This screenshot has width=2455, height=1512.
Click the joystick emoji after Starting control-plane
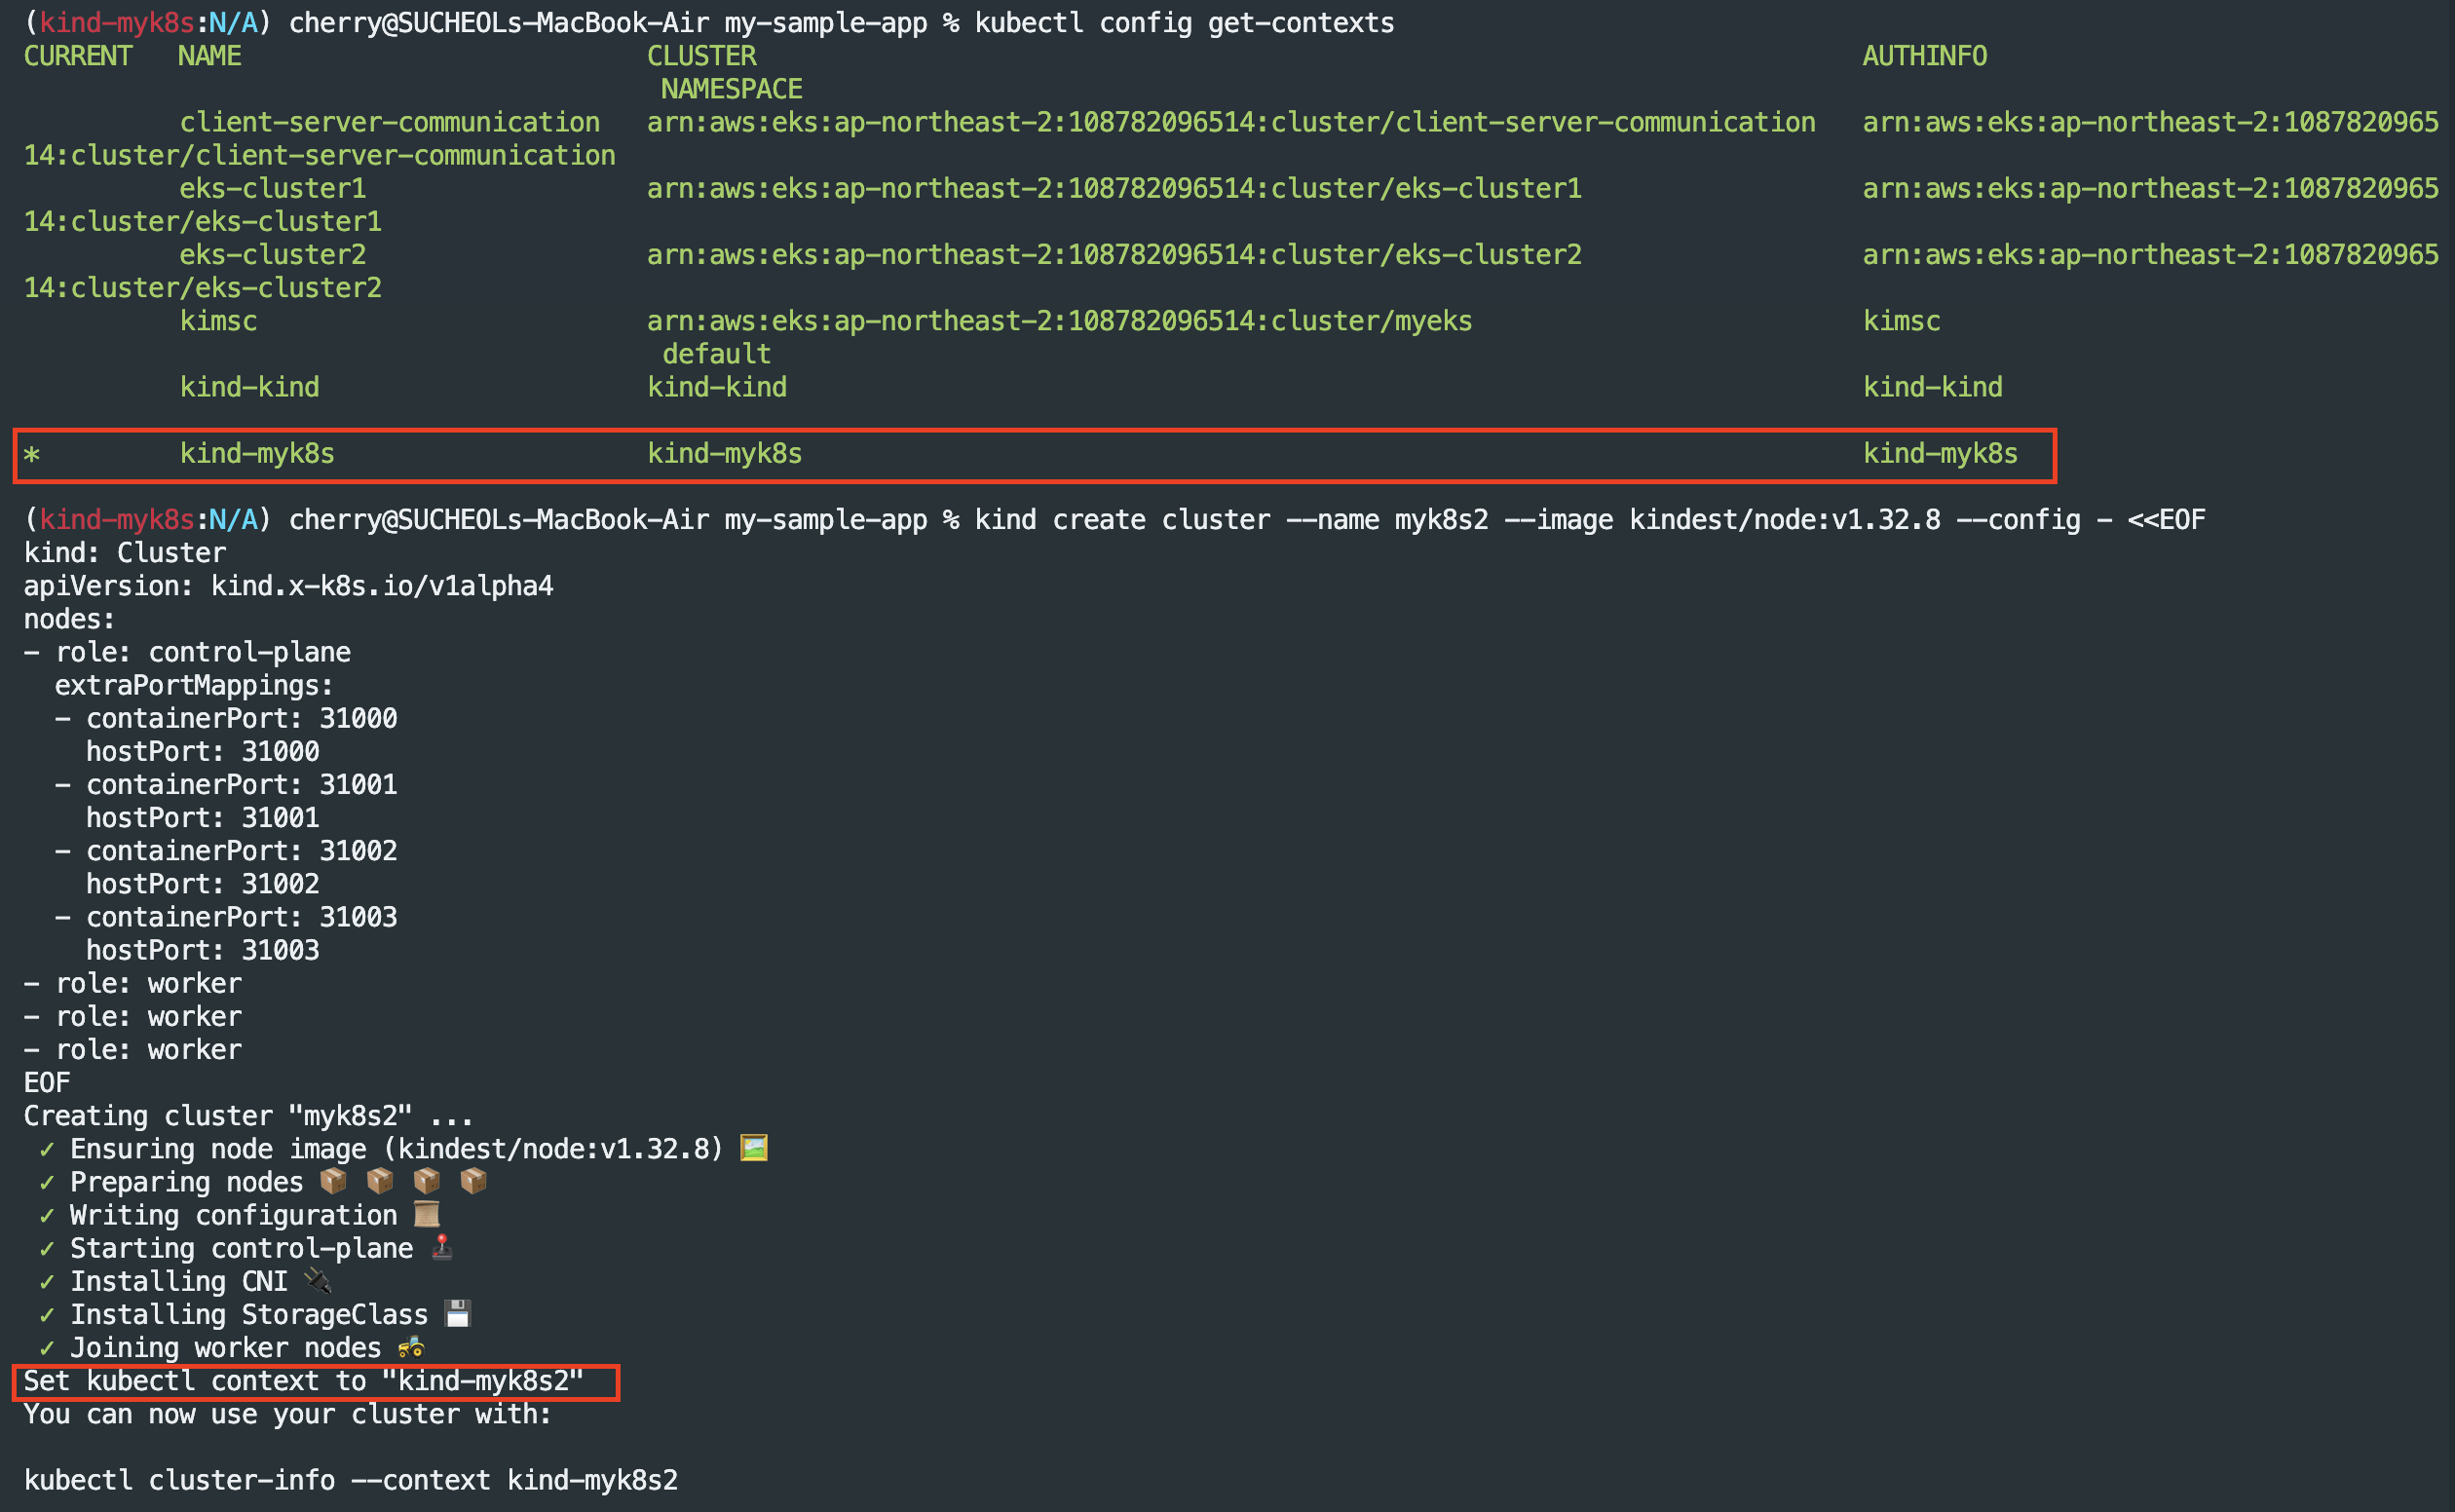pos(442,1247)
